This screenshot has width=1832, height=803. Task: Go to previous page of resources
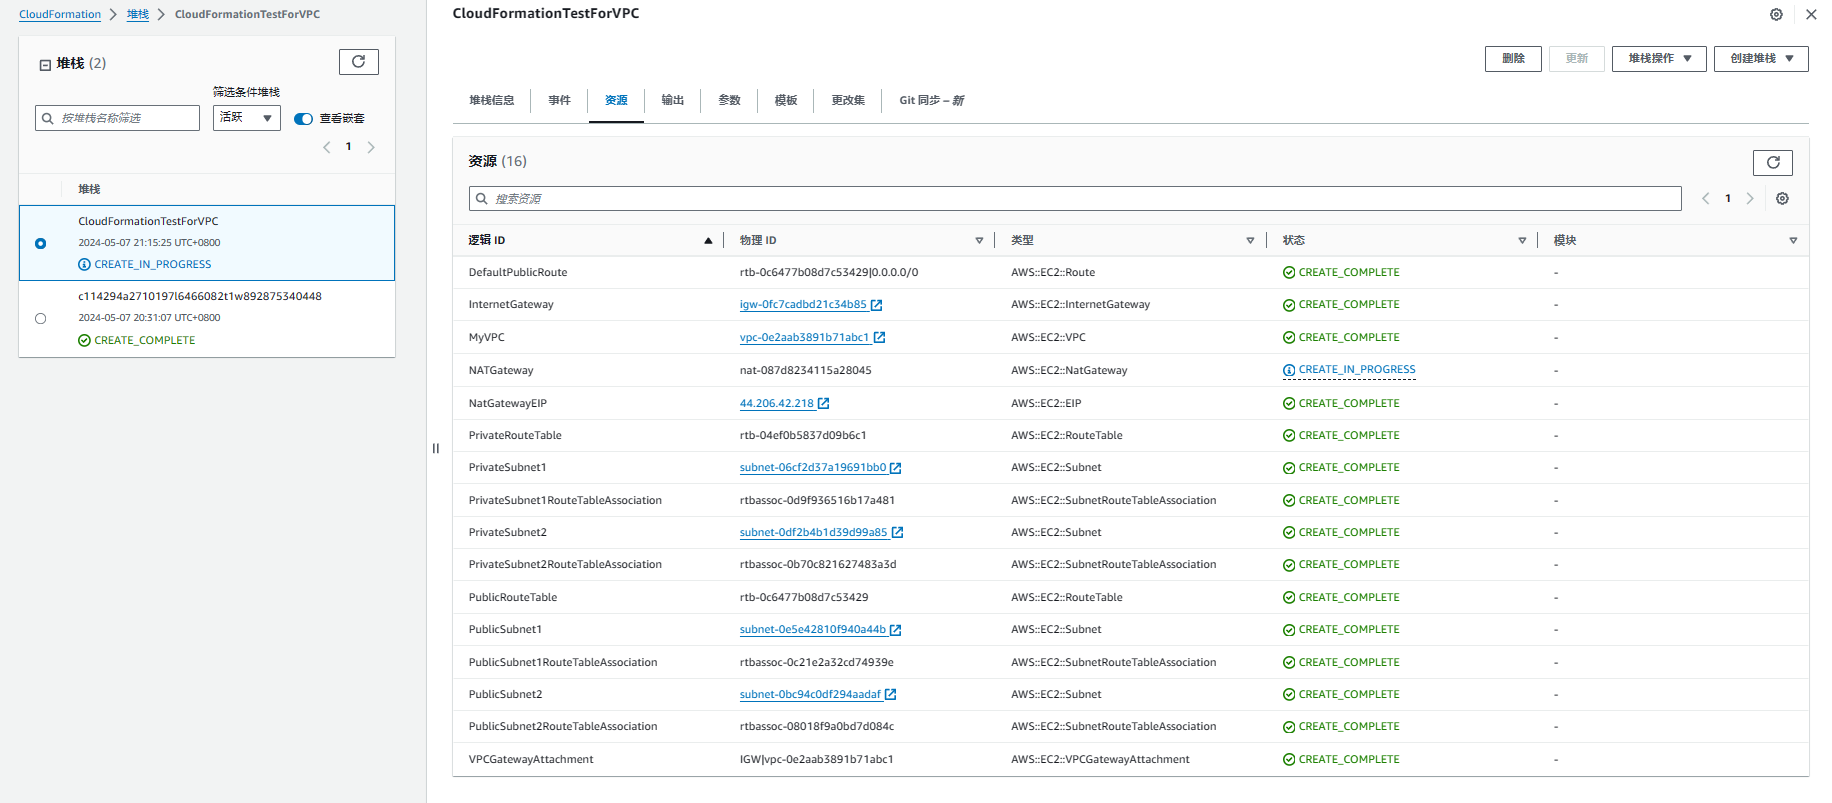tap(1706, 199)
